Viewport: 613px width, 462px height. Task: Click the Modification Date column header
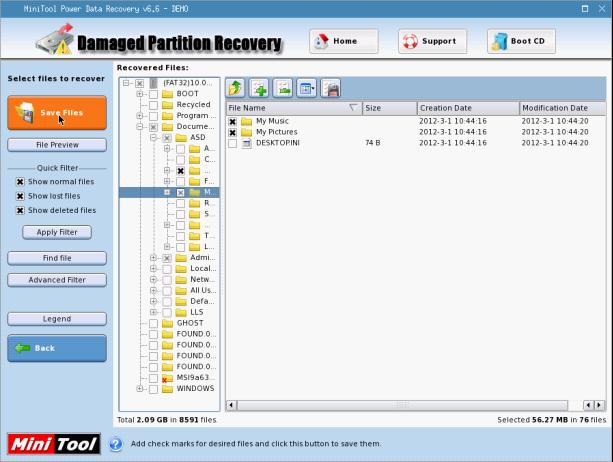[563, 108]
